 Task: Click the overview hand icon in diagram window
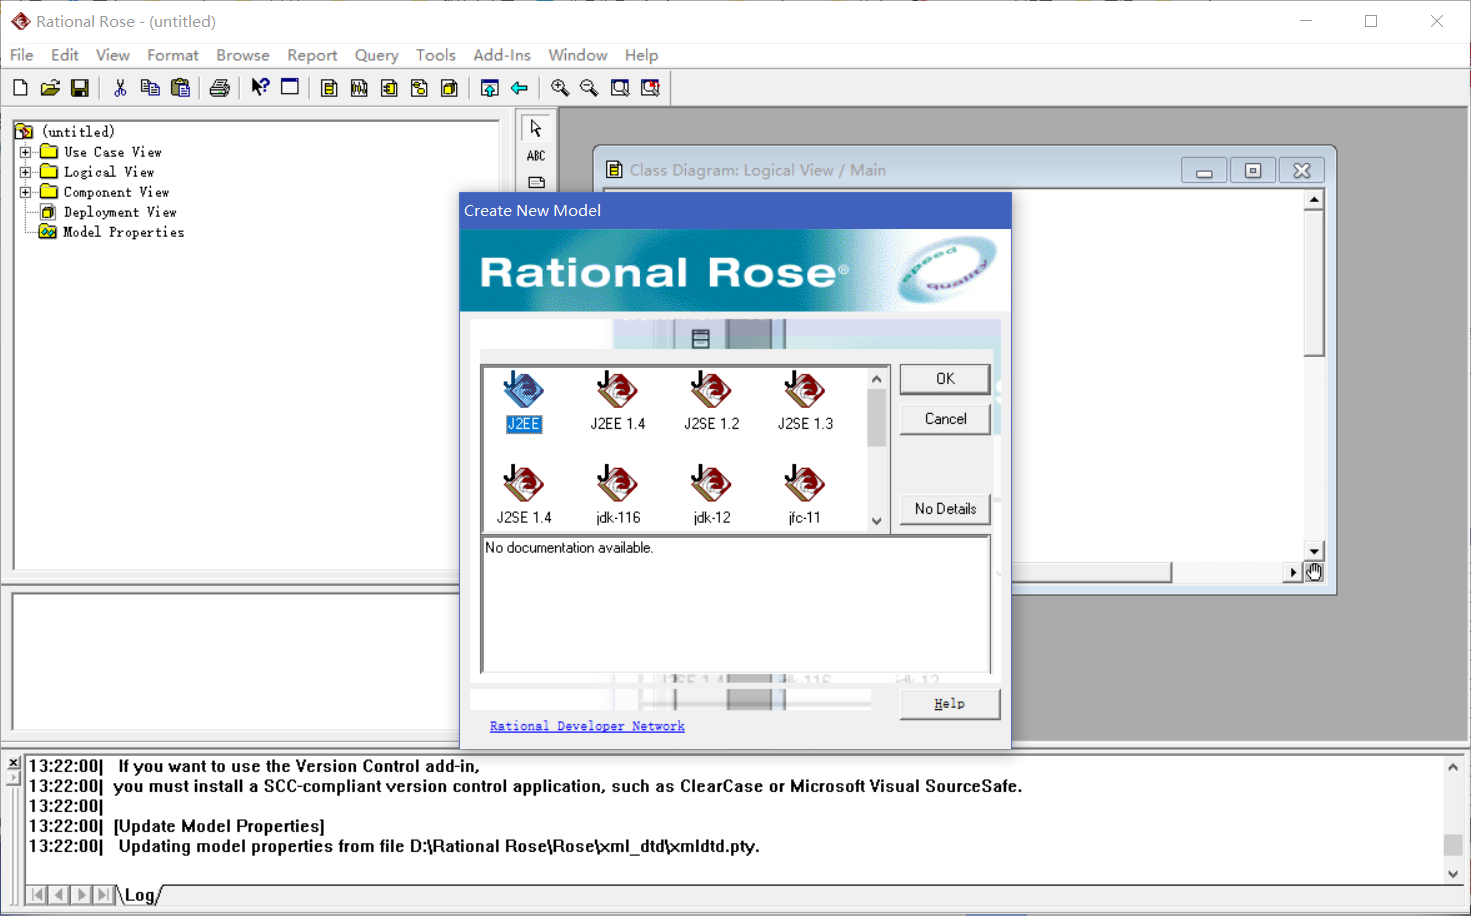(1314, 572)
